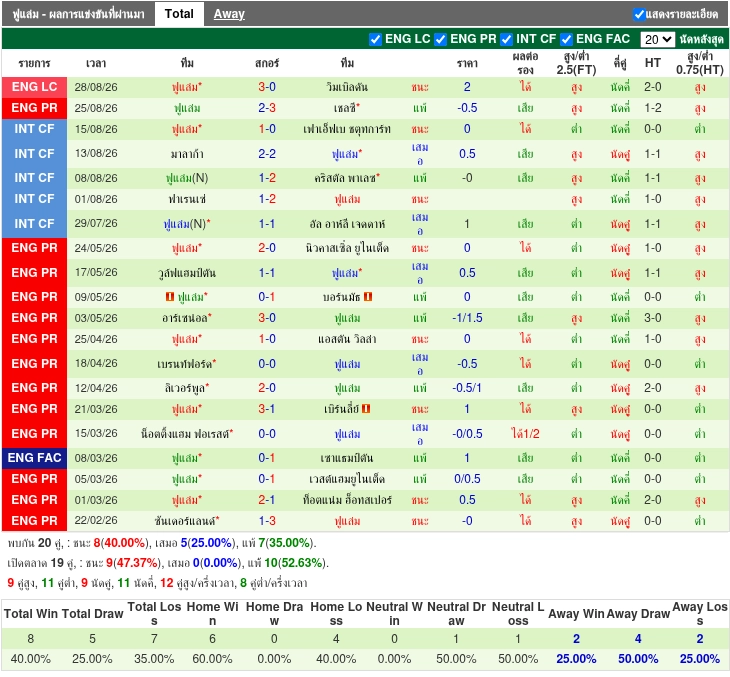The width and height of the screenshot is (730, 677).
Task: Select the date 24/05/26
Action: pos(96,248)
